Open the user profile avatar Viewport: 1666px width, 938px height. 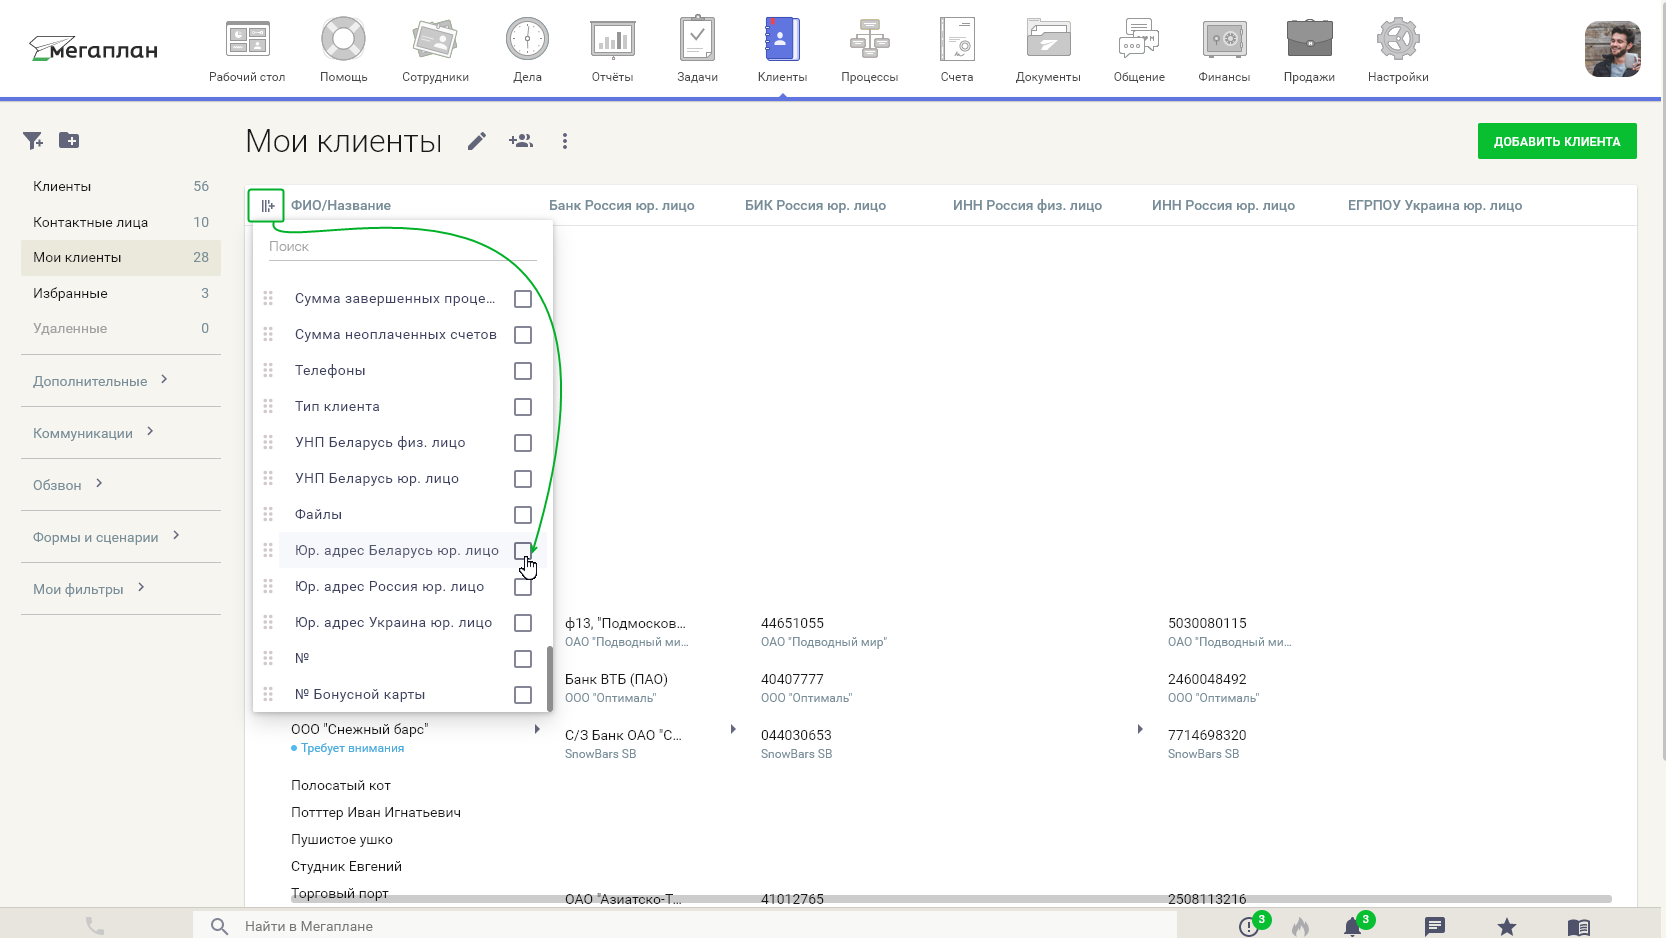1612,49
